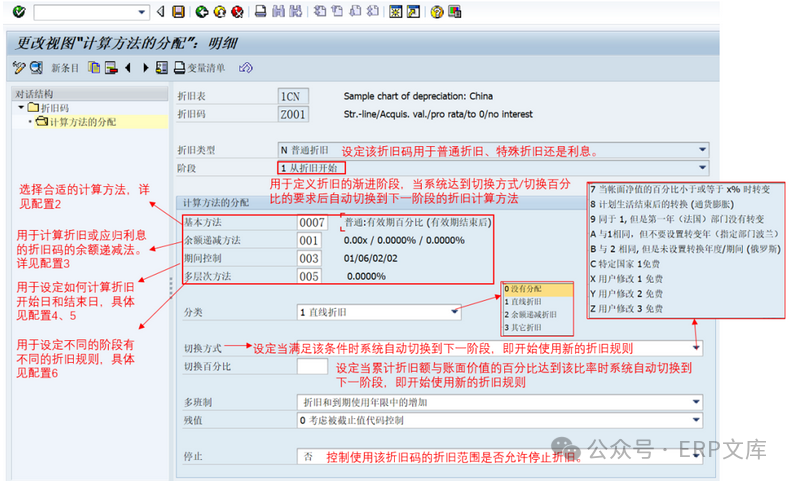Click the Print icon in top toolbar
Image resolution: width=792 pixels, height=481 pixels.
(260, 12)
